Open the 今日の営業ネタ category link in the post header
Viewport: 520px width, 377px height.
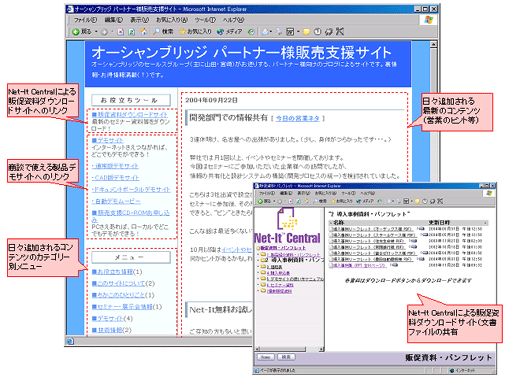[298, 118]
